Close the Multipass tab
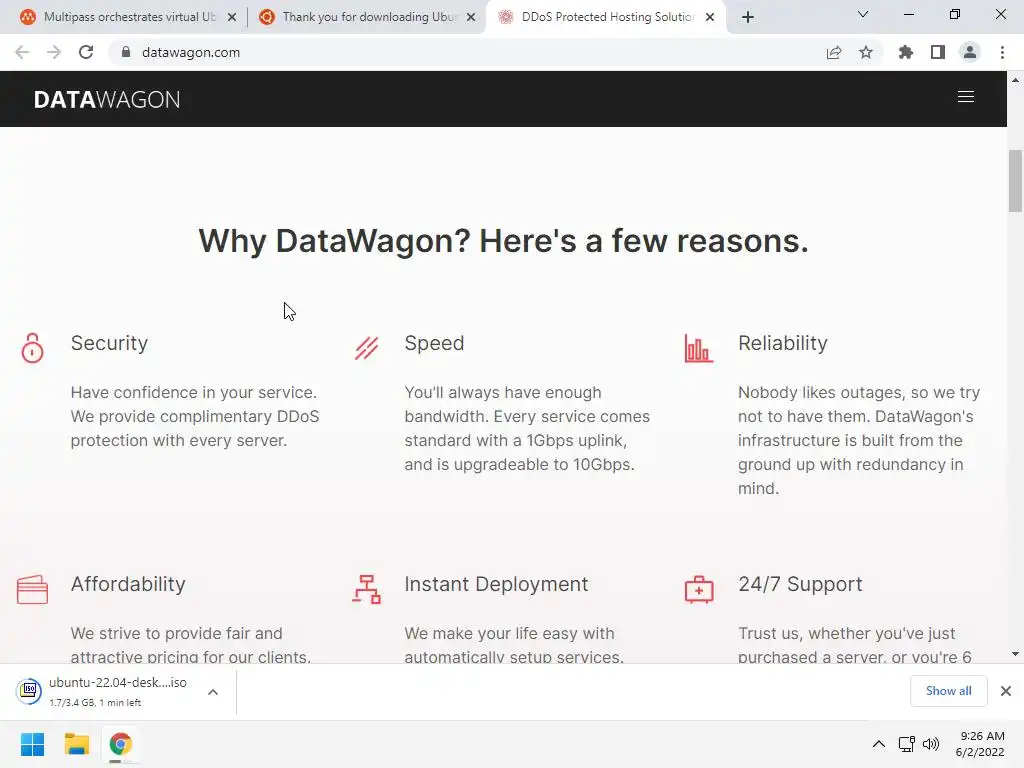The image size is (1024, 768). click(x=232, y=18)
